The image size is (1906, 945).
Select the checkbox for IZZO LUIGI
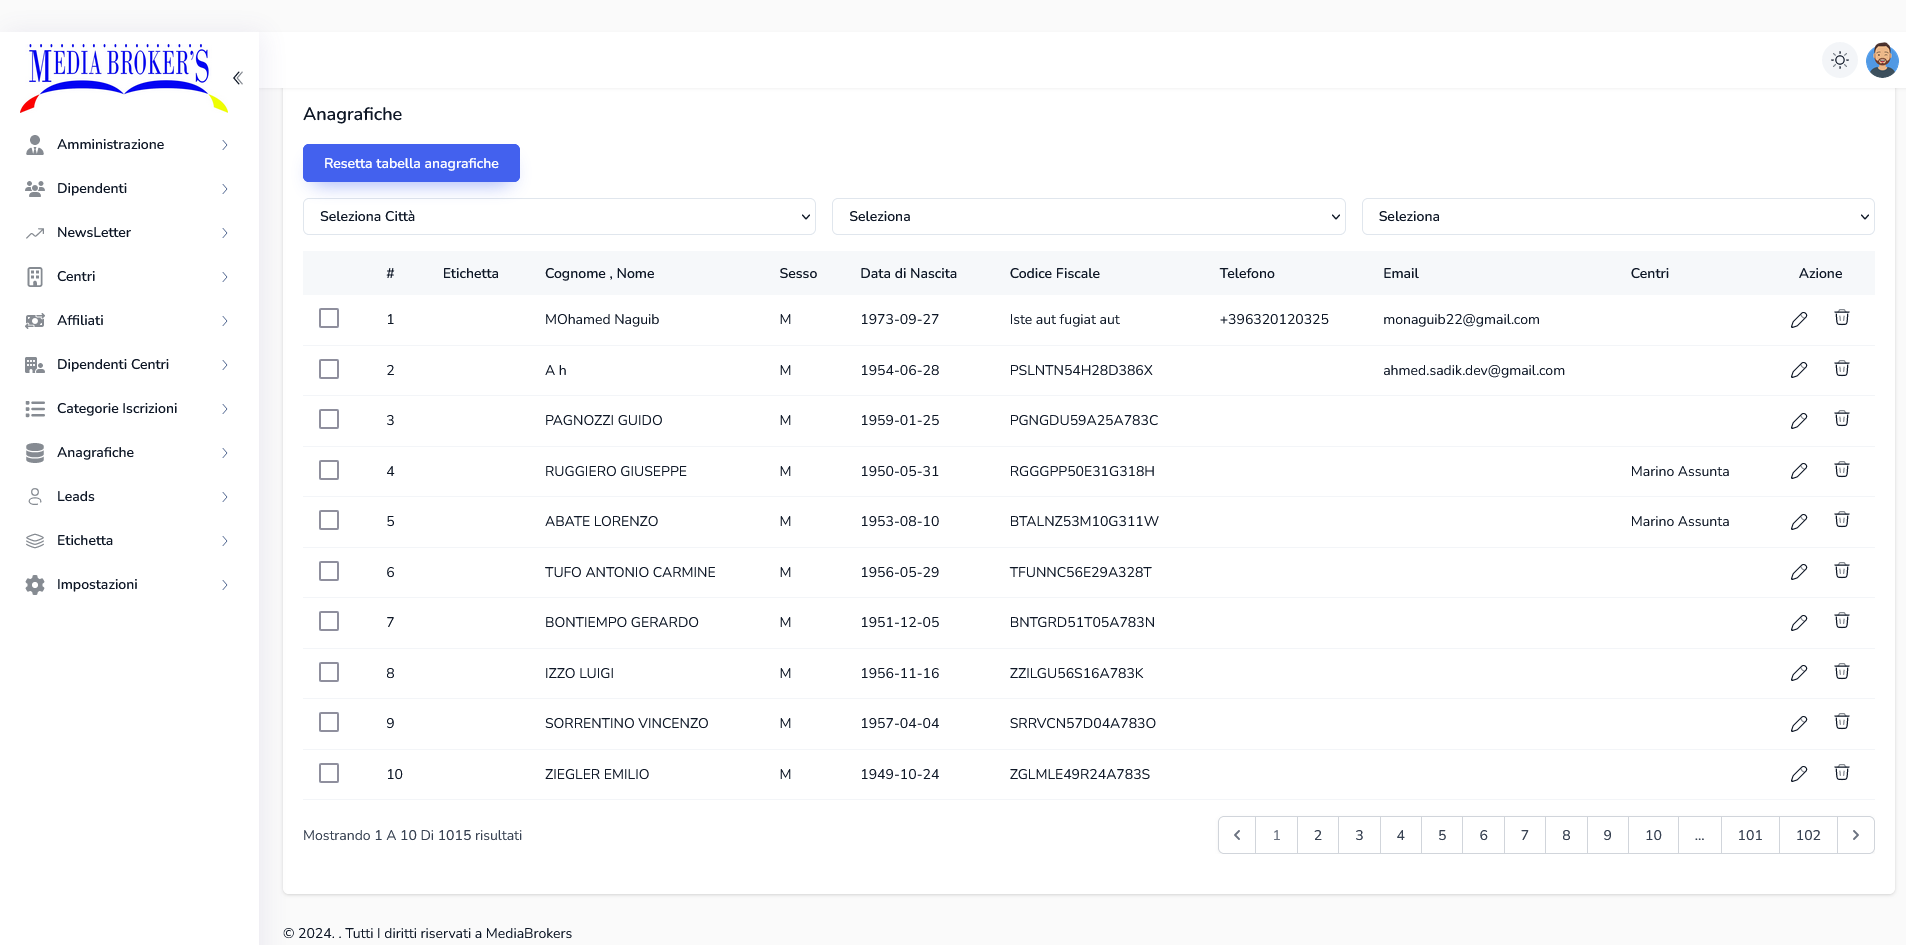coord(329,671)
